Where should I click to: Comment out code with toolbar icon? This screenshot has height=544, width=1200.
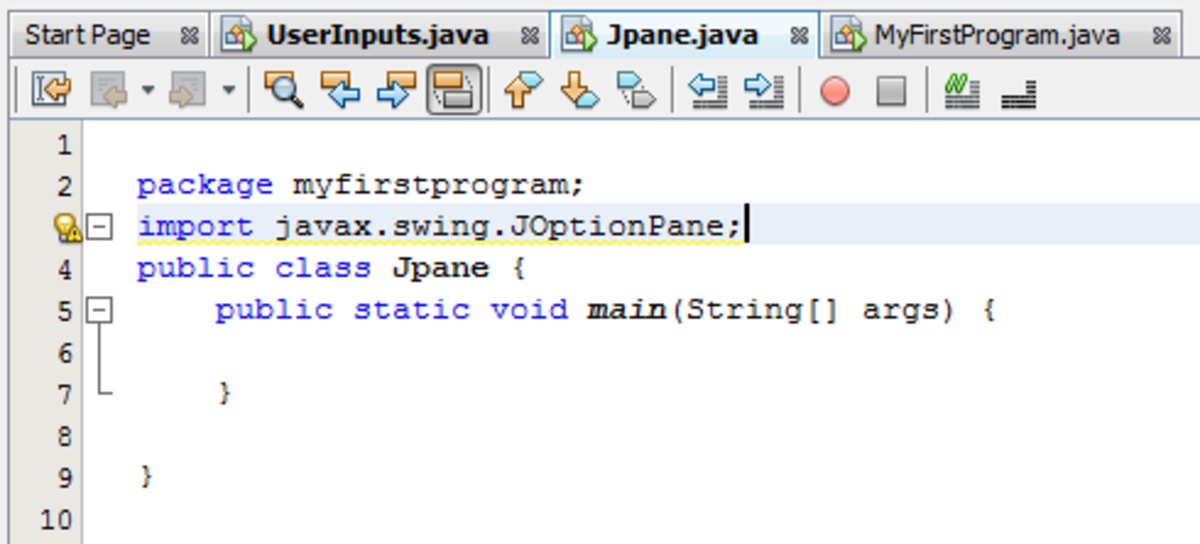(x=962, y=91)
